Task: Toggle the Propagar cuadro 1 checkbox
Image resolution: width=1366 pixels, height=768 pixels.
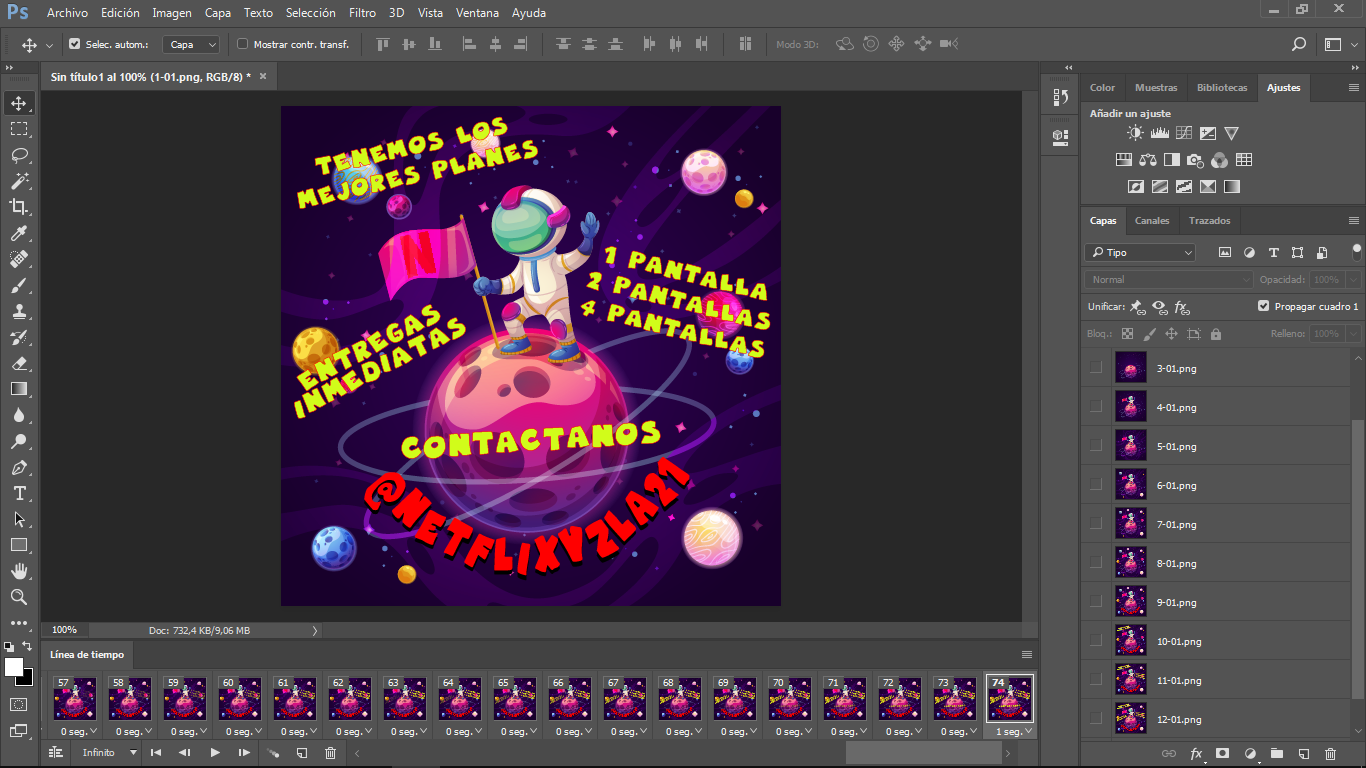Action: click(1263, 306)
